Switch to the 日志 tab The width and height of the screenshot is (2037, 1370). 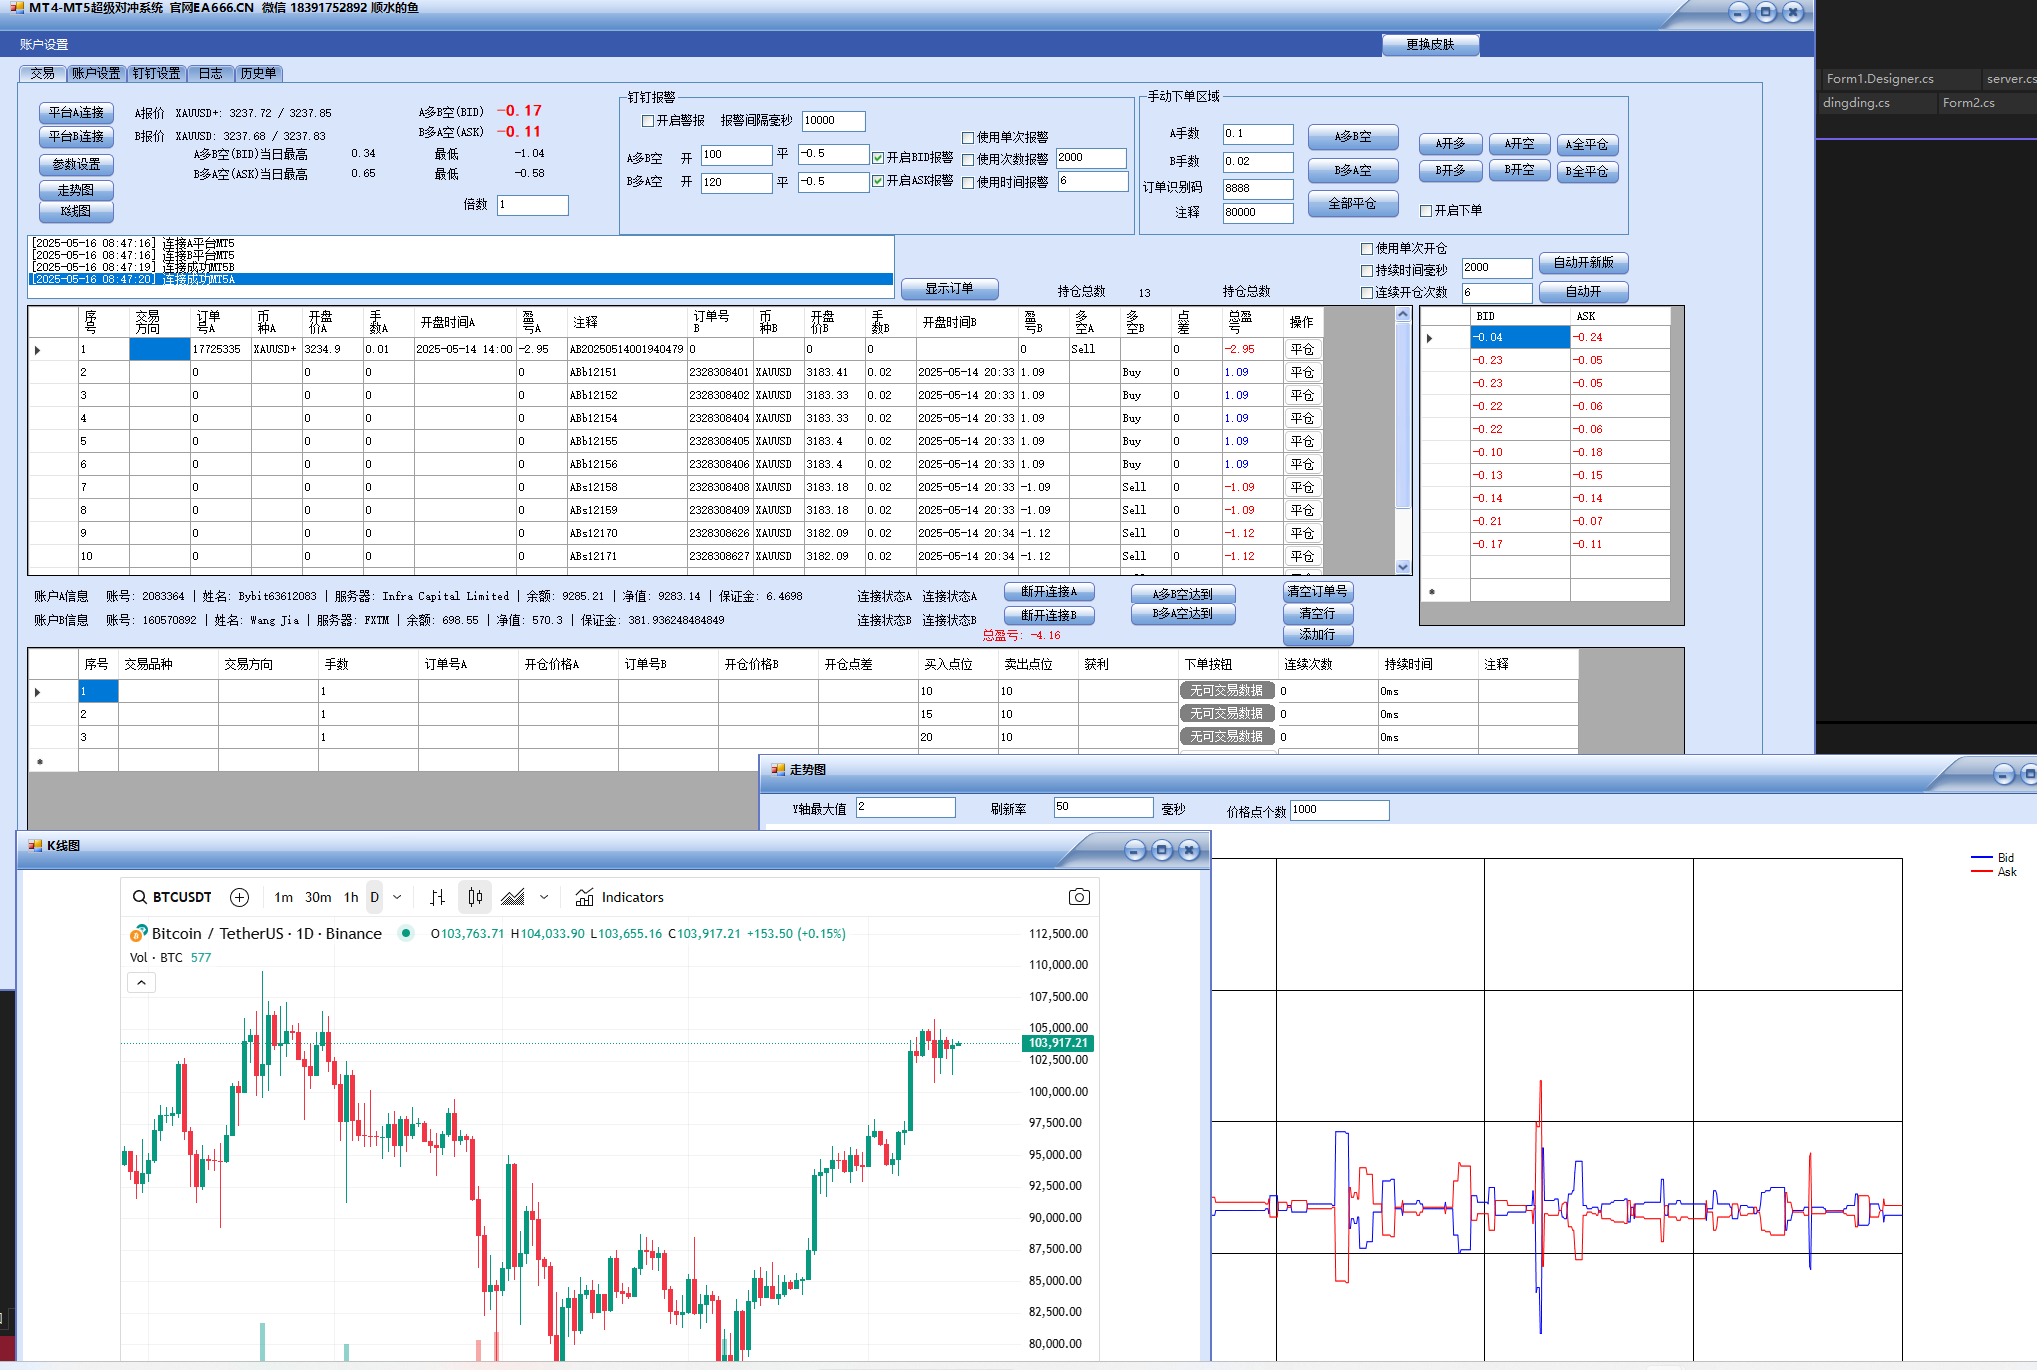(x=210, y=74)
